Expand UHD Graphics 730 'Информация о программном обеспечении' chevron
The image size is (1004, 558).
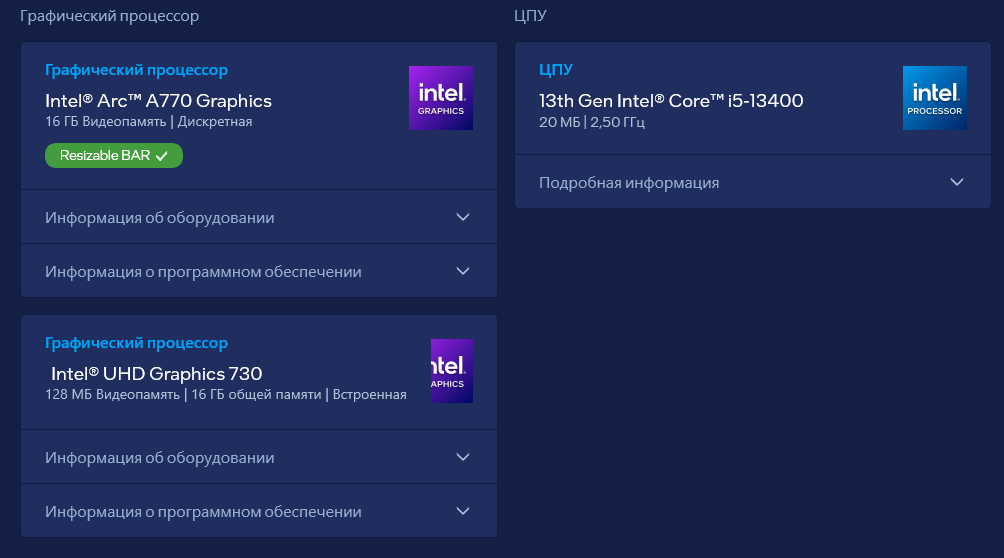(x=463, y=511)
